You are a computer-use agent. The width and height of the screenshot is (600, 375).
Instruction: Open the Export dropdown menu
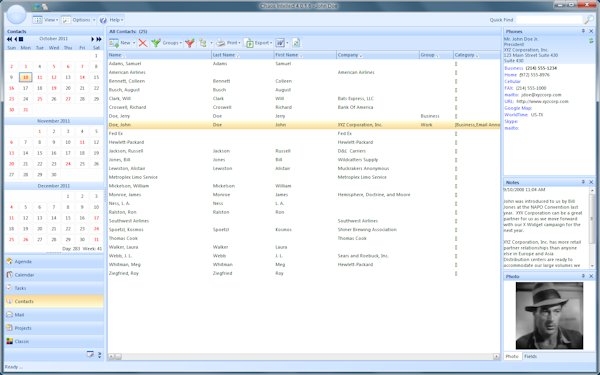click(258, 43)
